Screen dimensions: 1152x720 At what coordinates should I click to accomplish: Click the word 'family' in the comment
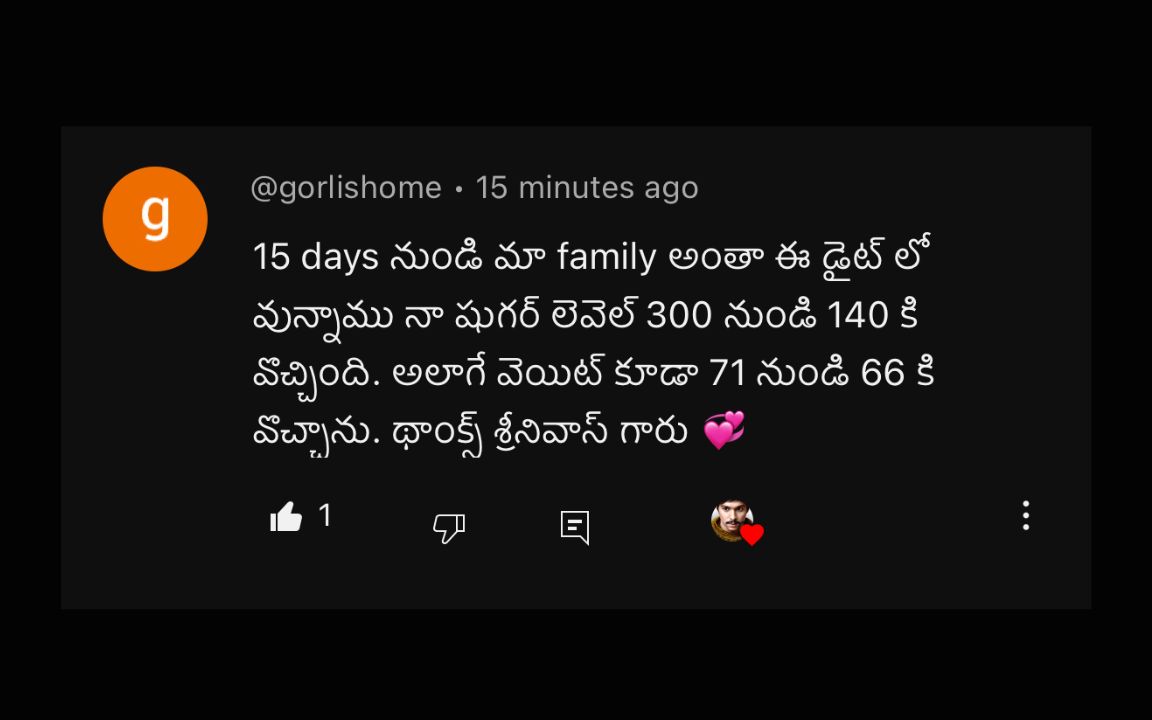(606, 258)
